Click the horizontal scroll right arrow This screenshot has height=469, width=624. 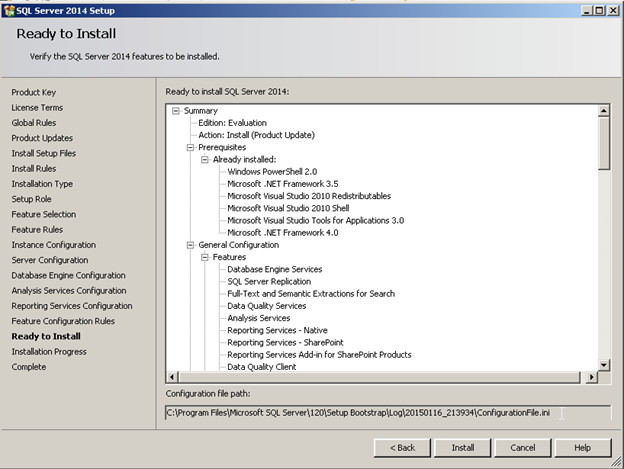pyautogui.click(x=591, y=377)
